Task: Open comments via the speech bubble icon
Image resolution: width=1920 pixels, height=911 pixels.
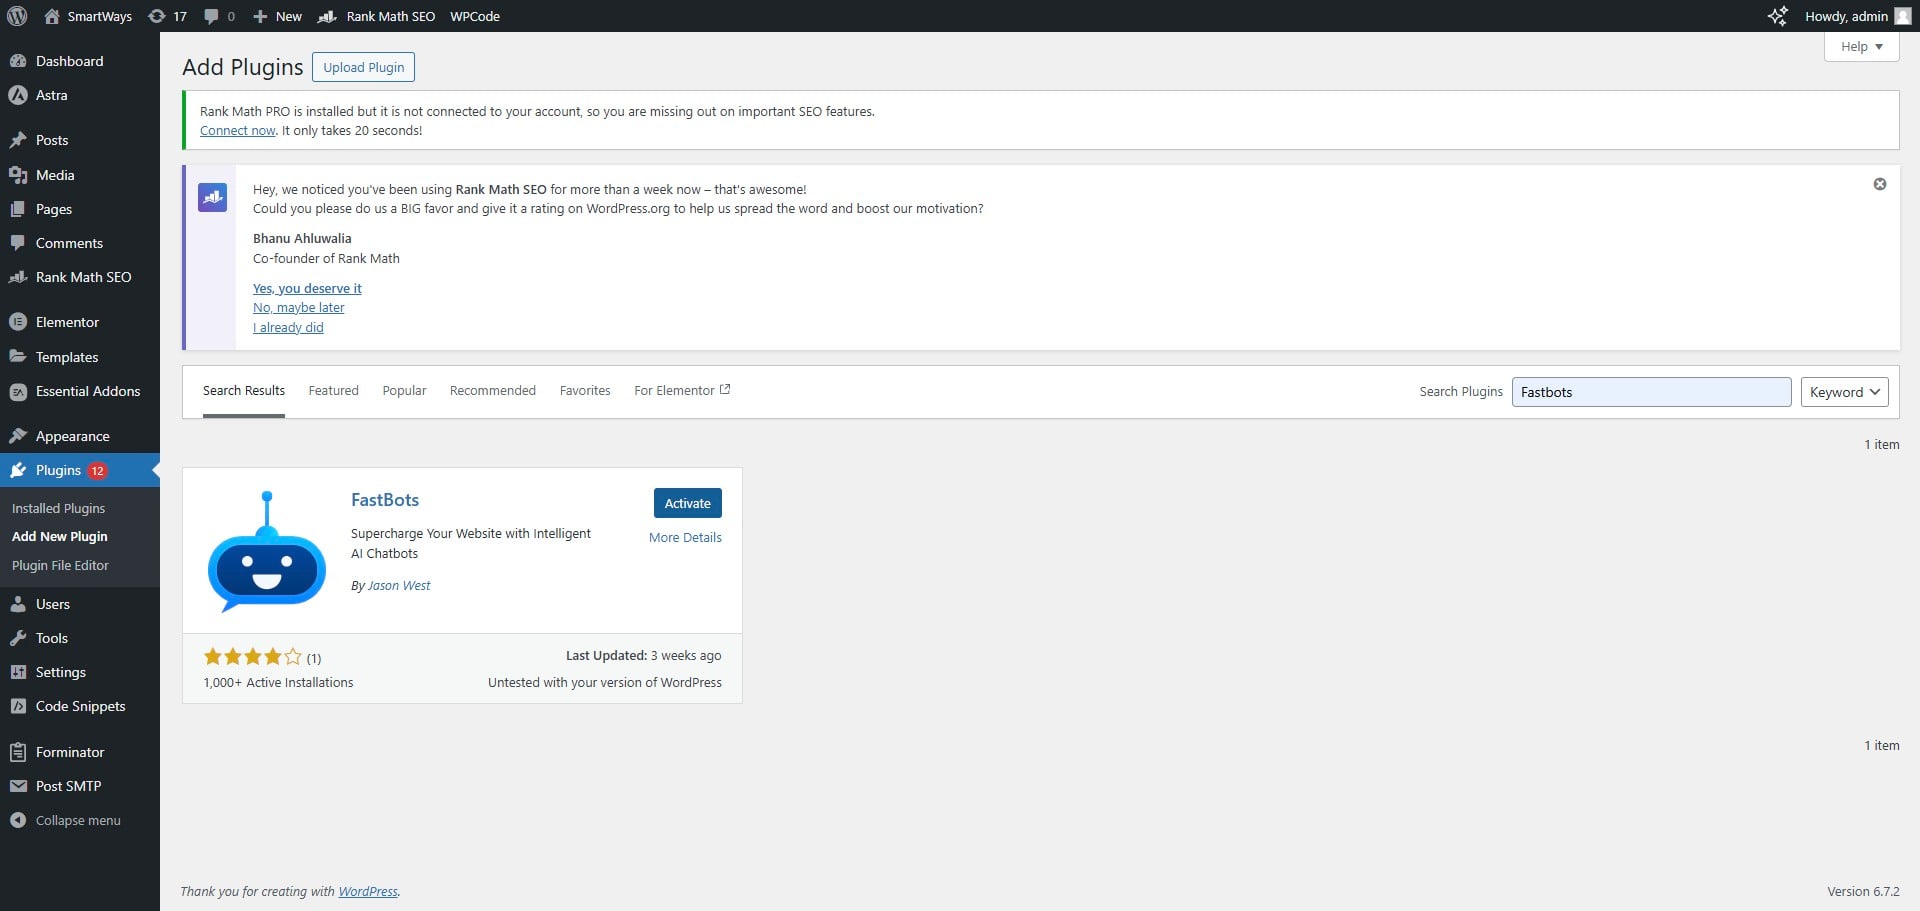Action: click(211, 16)
